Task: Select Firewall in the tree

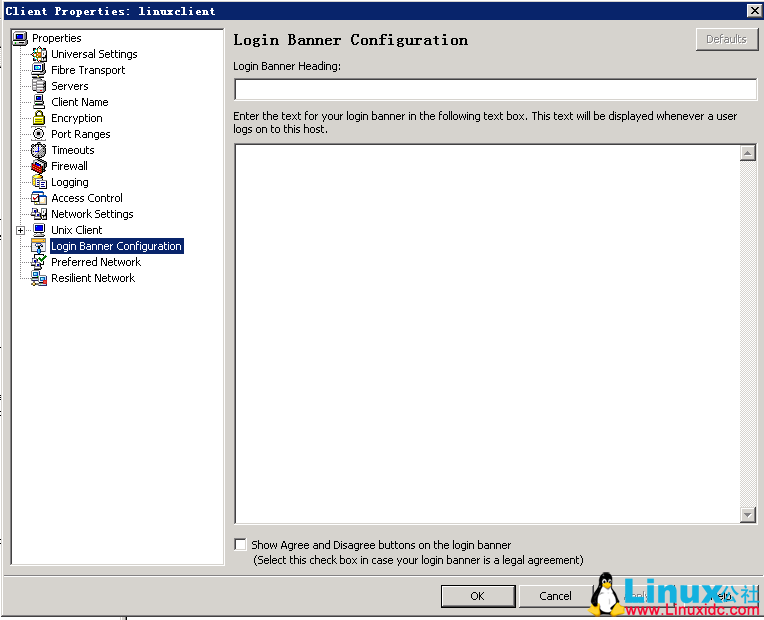Action: point(70,166)
